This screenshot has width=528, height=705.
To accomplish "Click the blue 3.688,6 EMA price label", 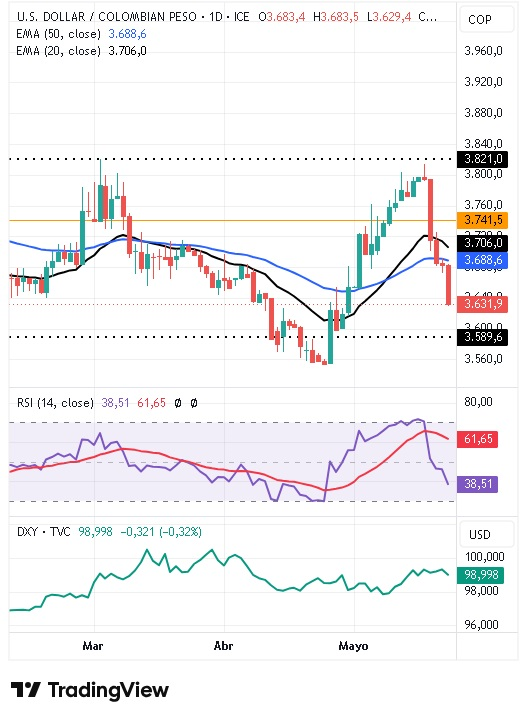I will [x=482, y=260].
